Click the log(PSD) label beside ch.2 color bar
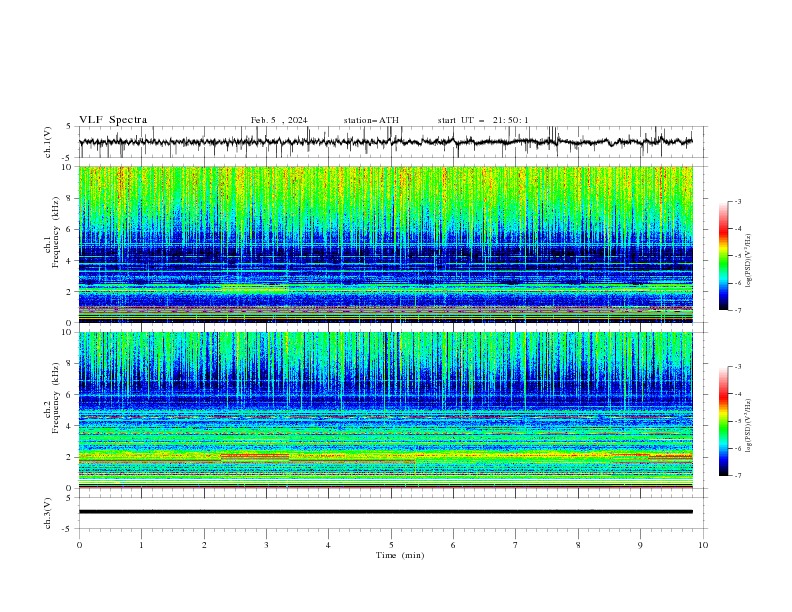 749,426
